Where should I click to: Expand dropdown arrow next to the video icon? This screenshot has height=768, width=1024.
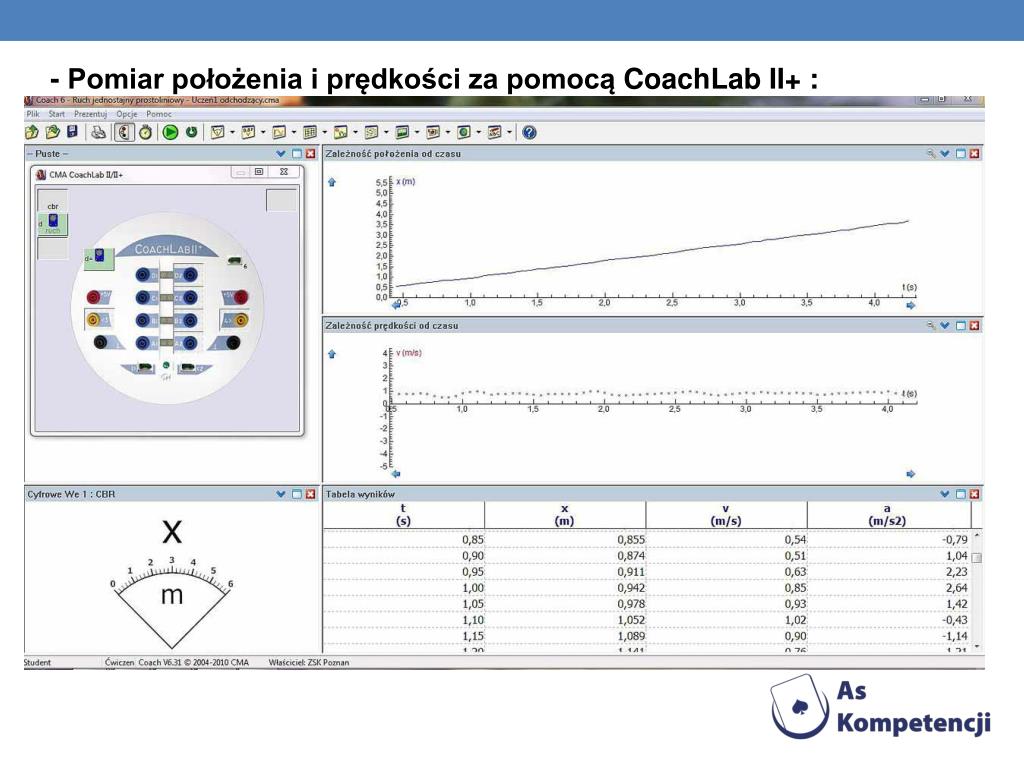point(447,133)
